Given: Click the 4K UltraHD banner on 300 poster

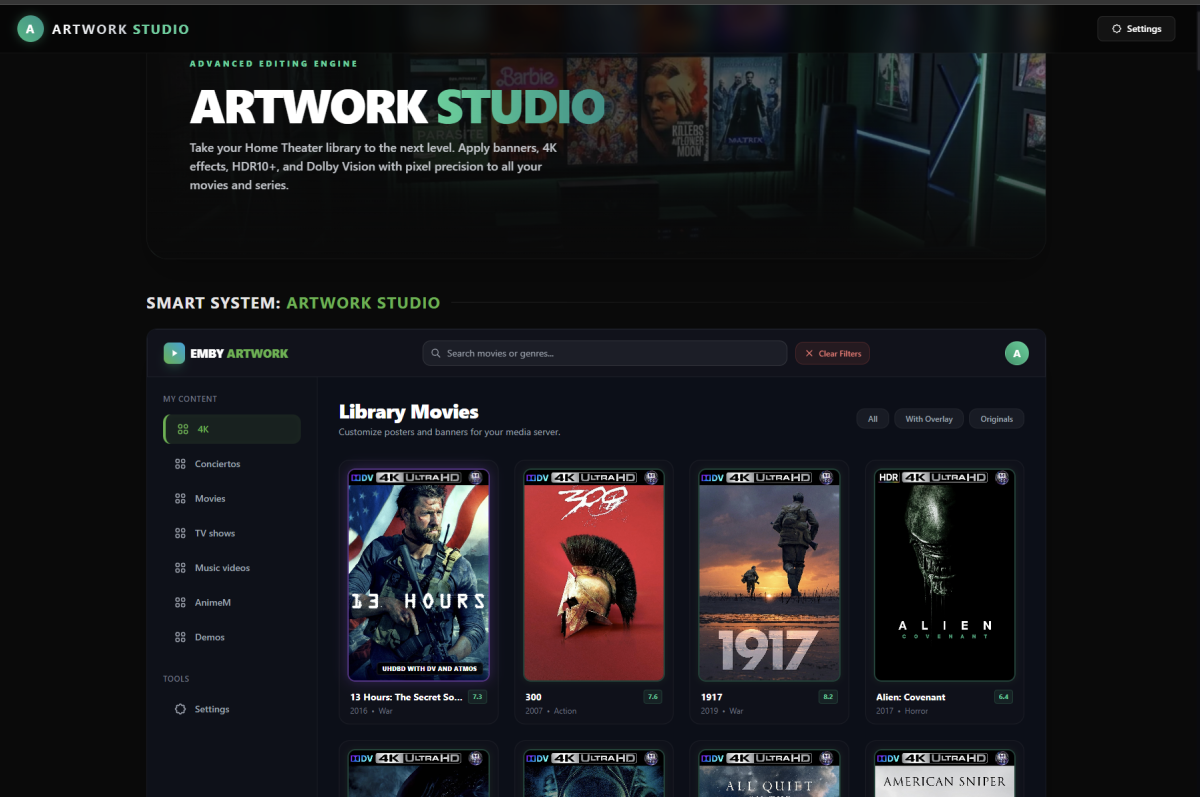Looking at the screenshot, I should point(596,478).
